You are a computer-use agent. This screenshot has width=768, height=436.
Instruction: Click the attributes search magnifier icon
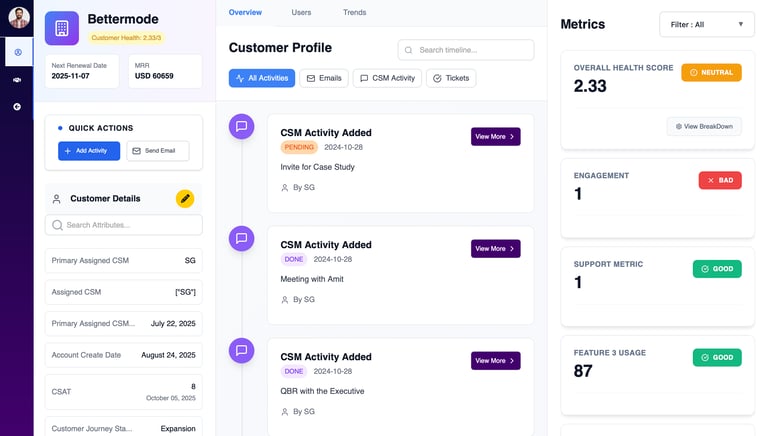point(57,225)
